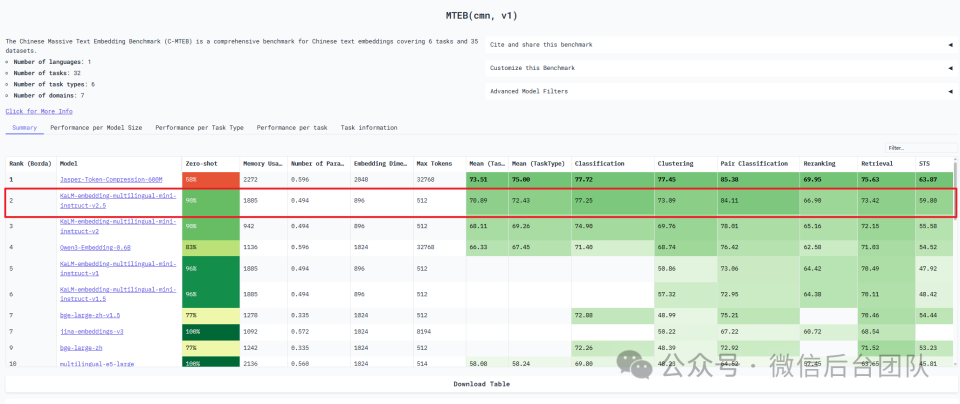This screenshot has width=960, height=404.
Task: Select the Retrieval score 75.63
Action: click(887, 180)
